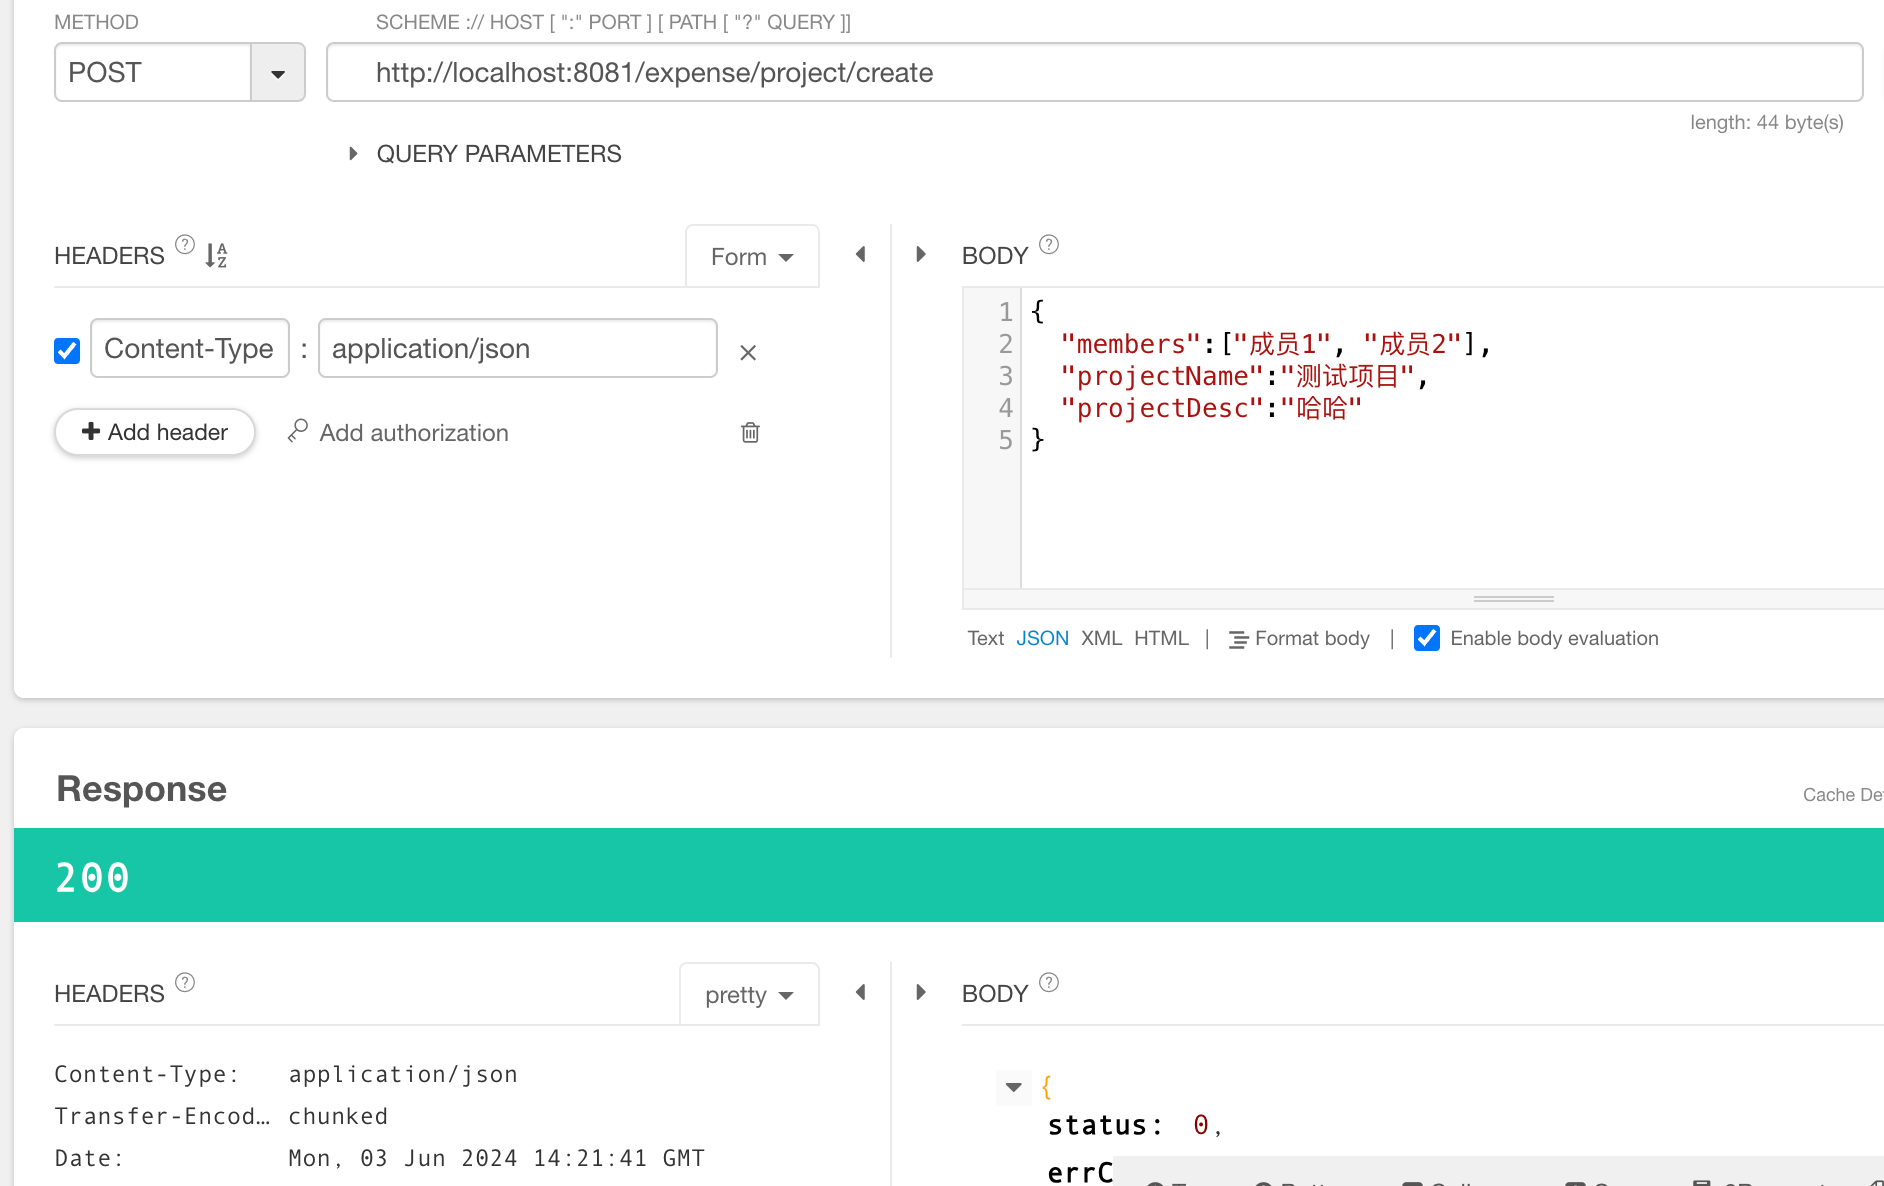The height and width of the screenshot is (1186, 1884).
Task: Collapse request headers panel left arrow
Action: click(860, 255)
